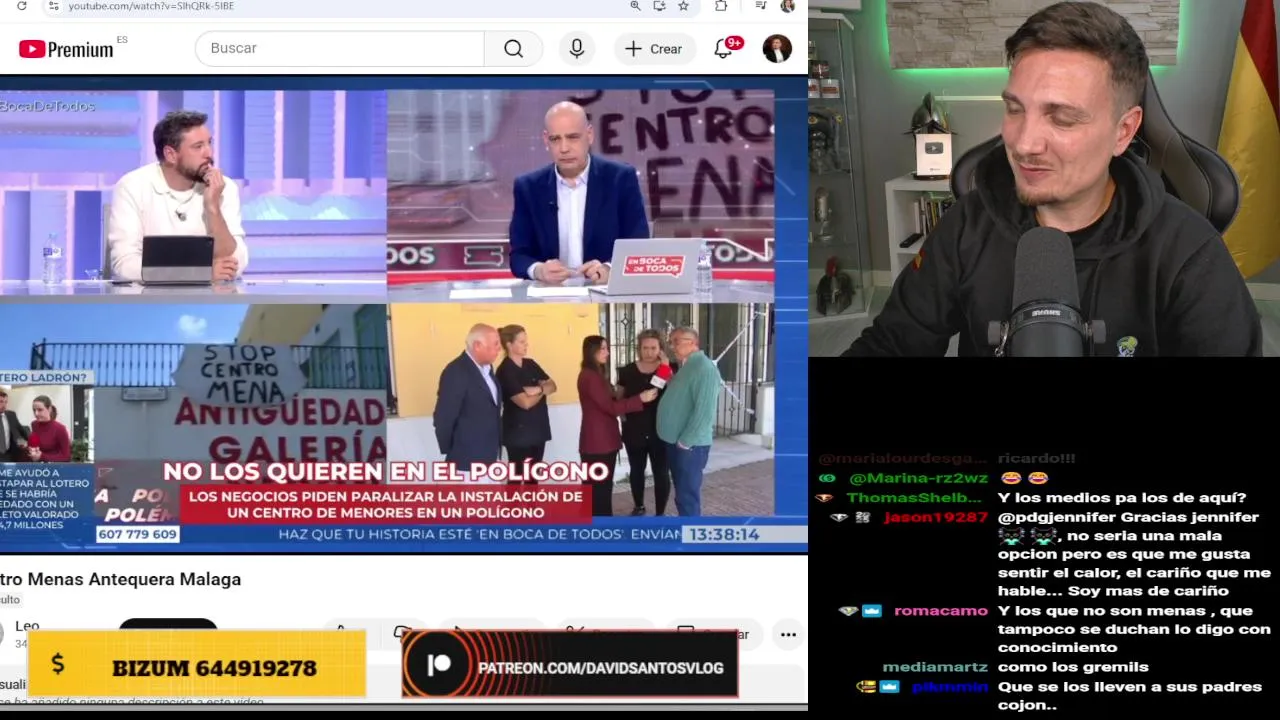
Task: Bookmark this page with the star icon
Action: 683,6
